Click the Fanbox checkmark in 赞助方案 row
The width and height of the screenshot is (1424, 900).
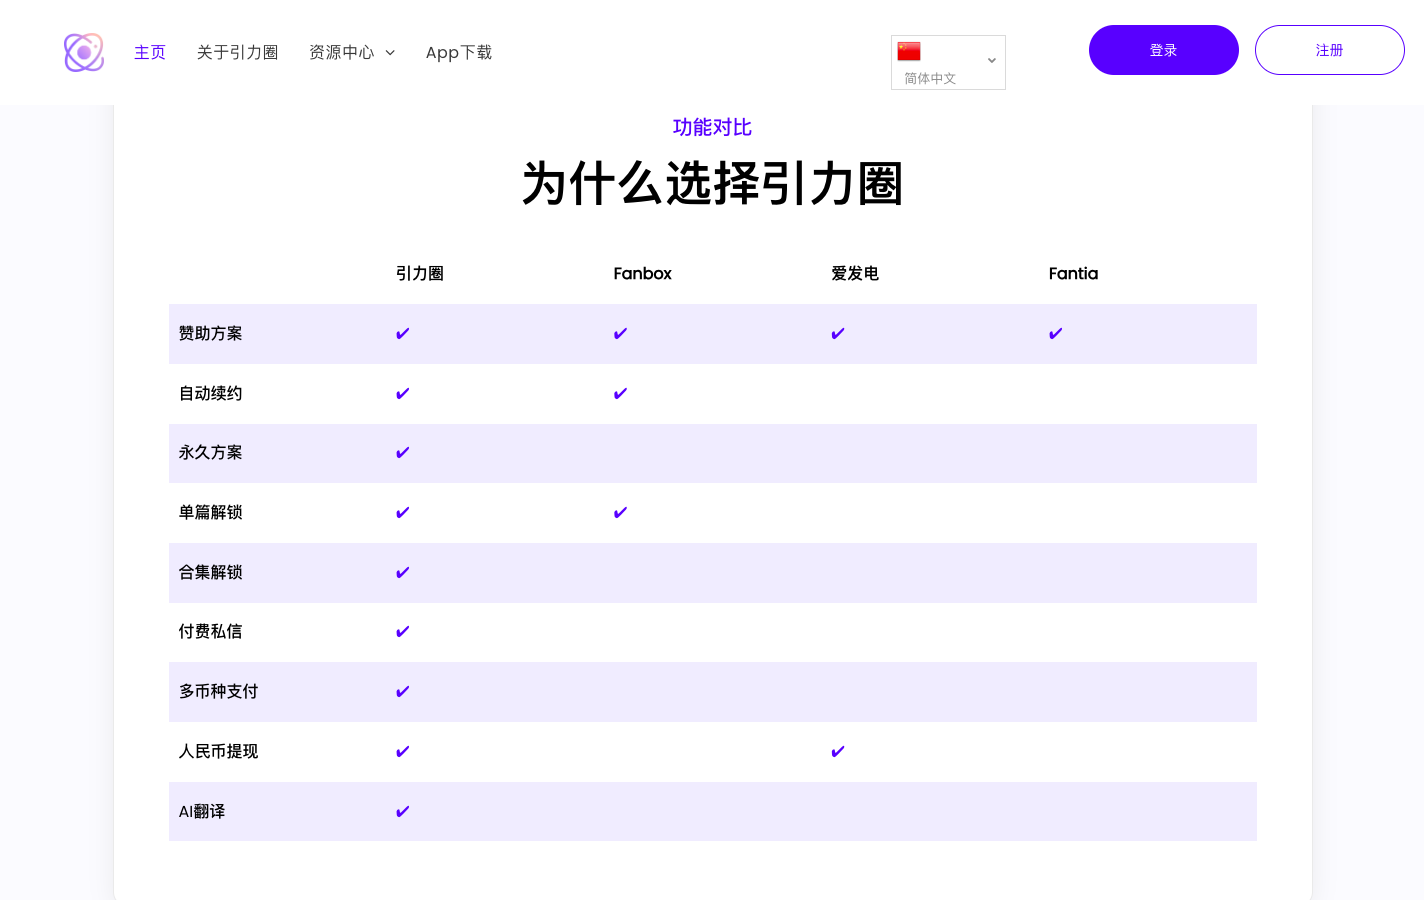point(621,334)
